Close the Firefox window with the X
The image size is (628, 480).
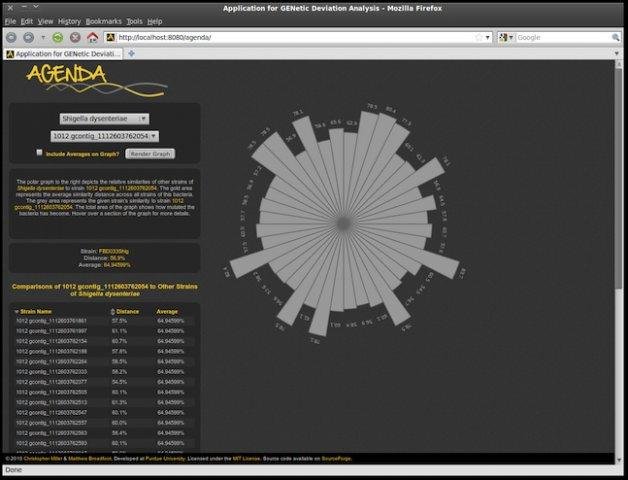tap(10, 7)
